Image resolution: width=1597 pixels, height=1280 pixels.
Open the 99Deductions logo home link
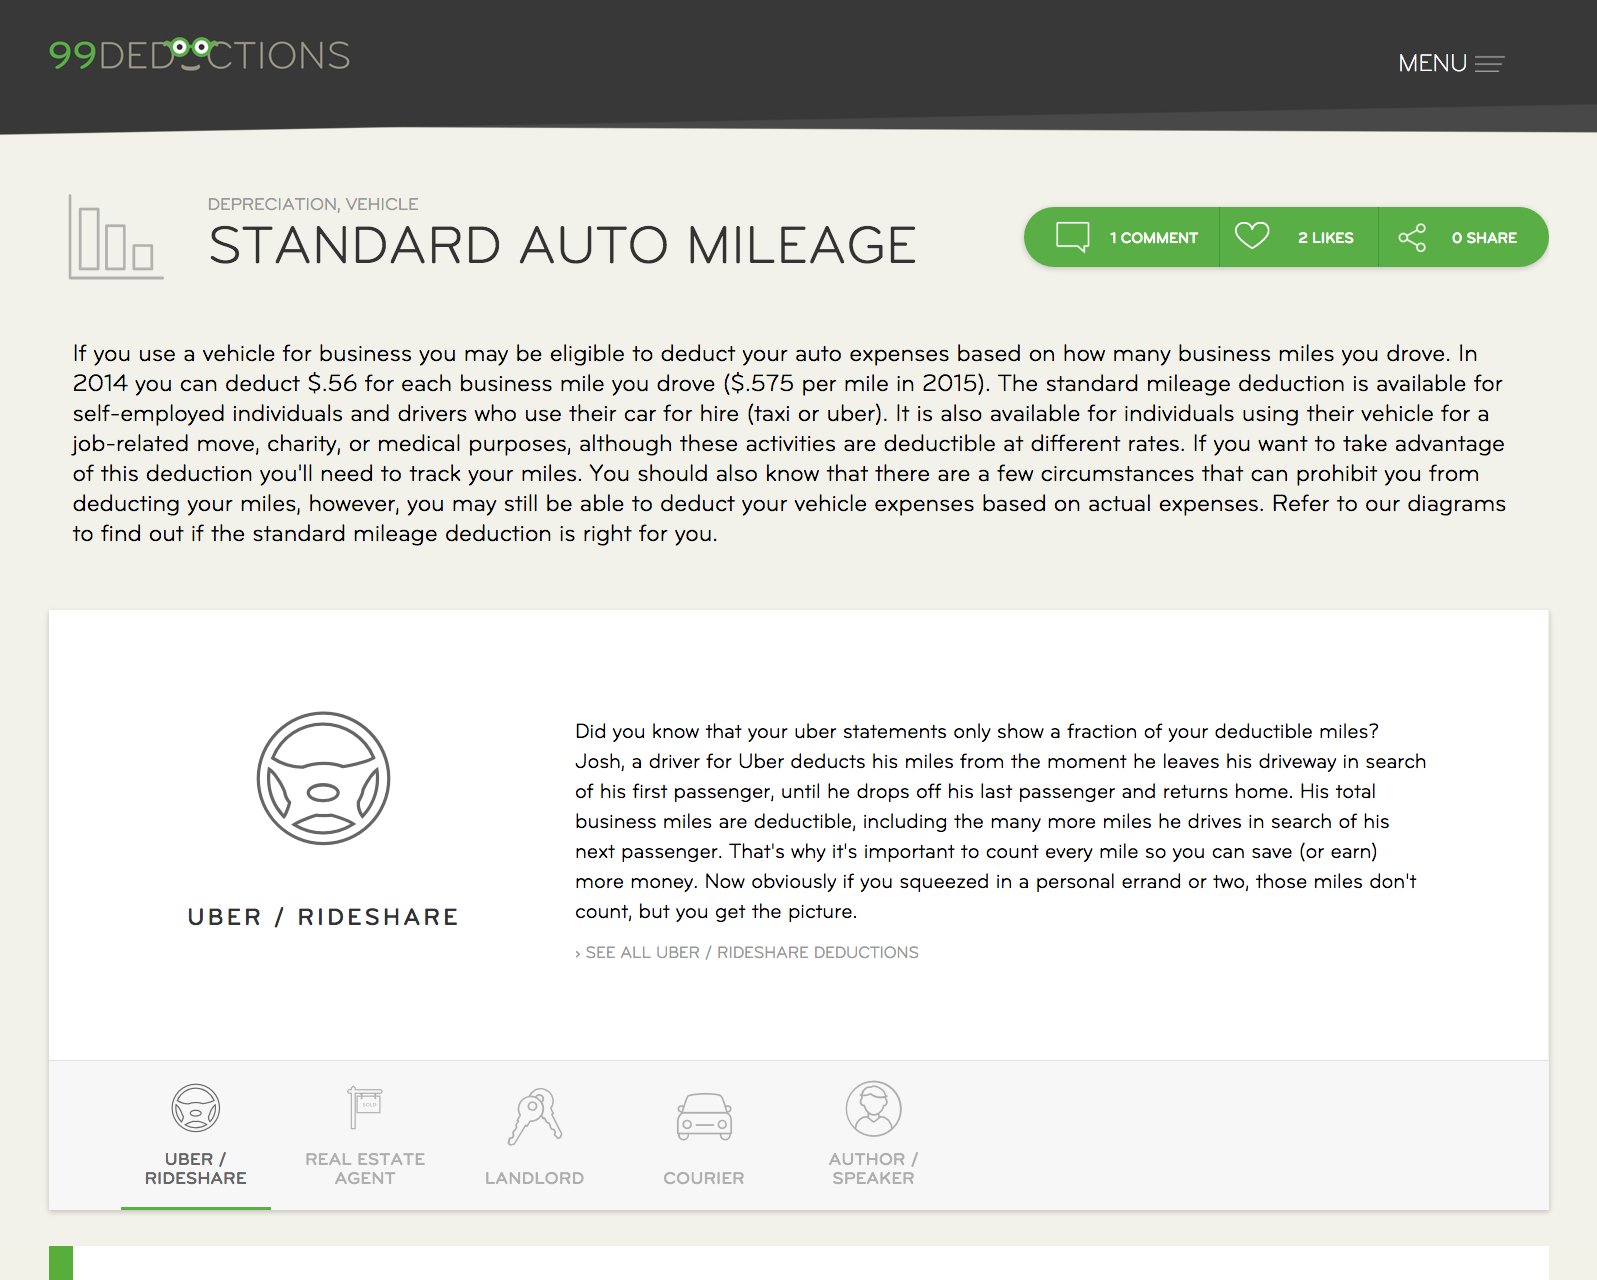199,54
